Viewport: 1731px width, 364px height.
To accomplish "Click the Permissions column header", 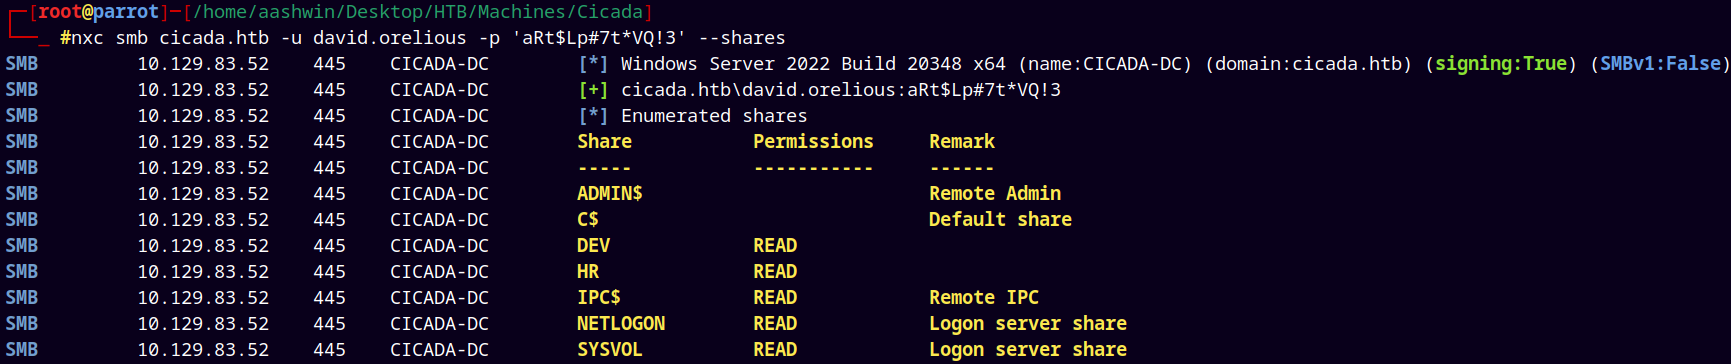I will tap(813, 141).
